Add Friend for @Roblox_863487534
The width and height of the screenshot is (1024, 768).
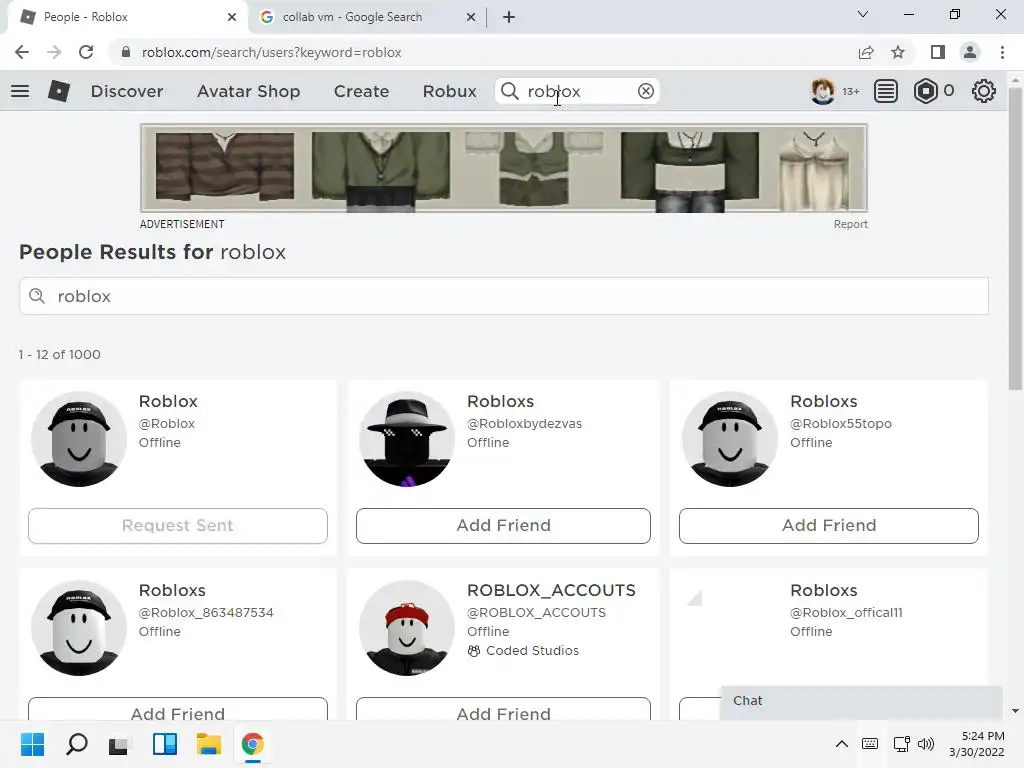point(178,709)
